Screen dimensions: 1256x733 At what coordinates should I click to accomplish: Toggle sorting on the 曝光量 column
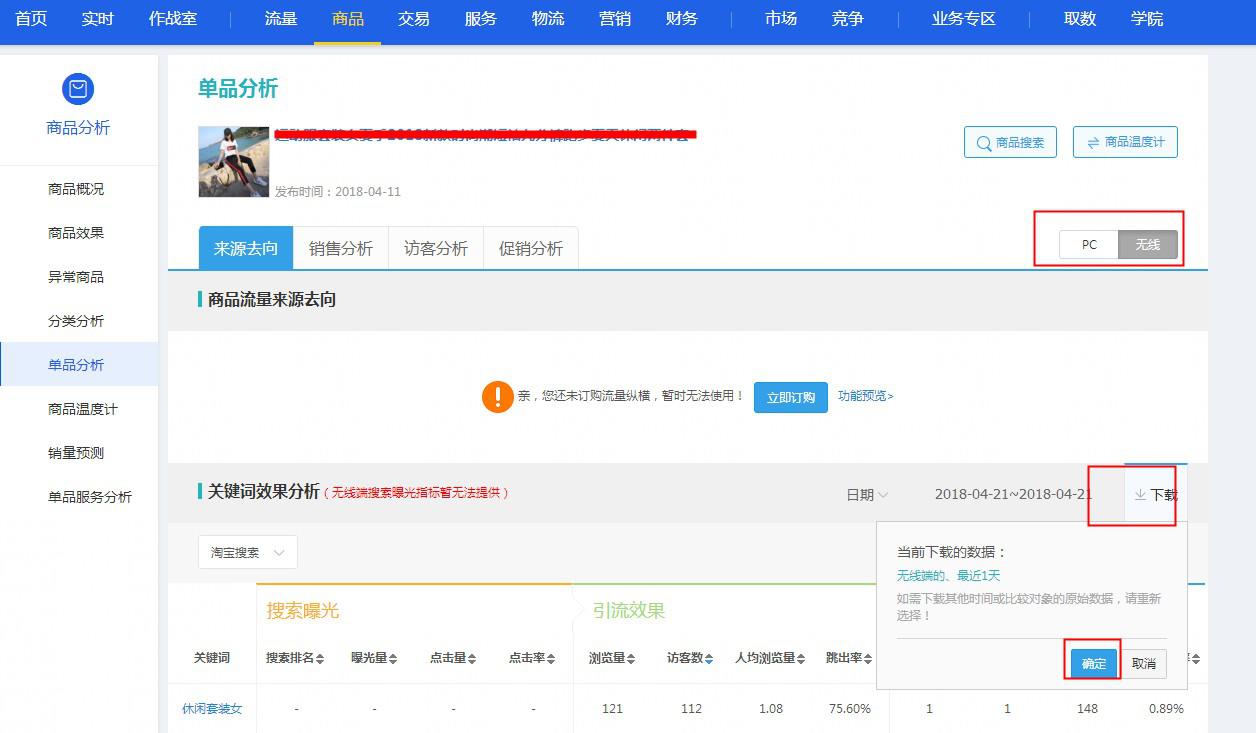(x=394, y=657)
